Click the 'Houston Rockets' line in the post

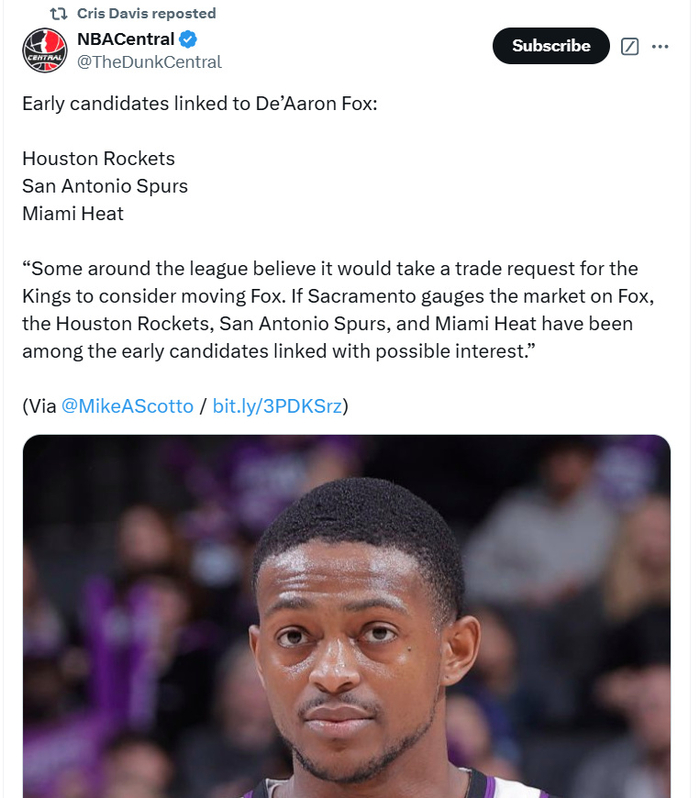[x=98, y=158]
